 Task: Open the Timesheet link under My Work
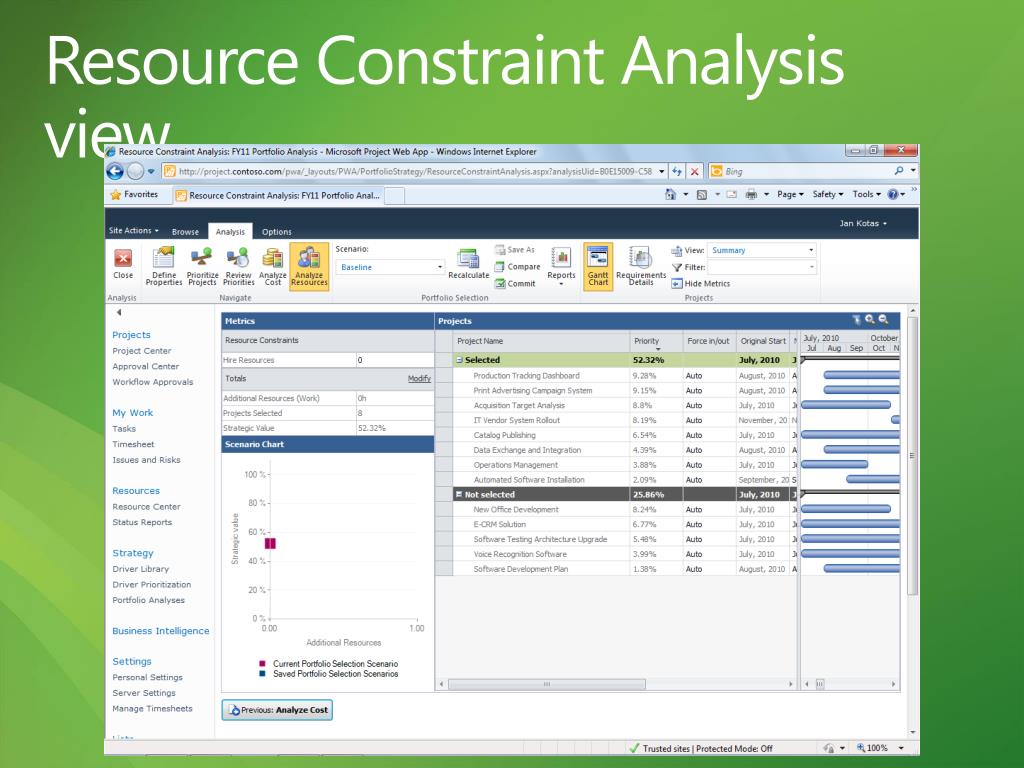(133, 444)
